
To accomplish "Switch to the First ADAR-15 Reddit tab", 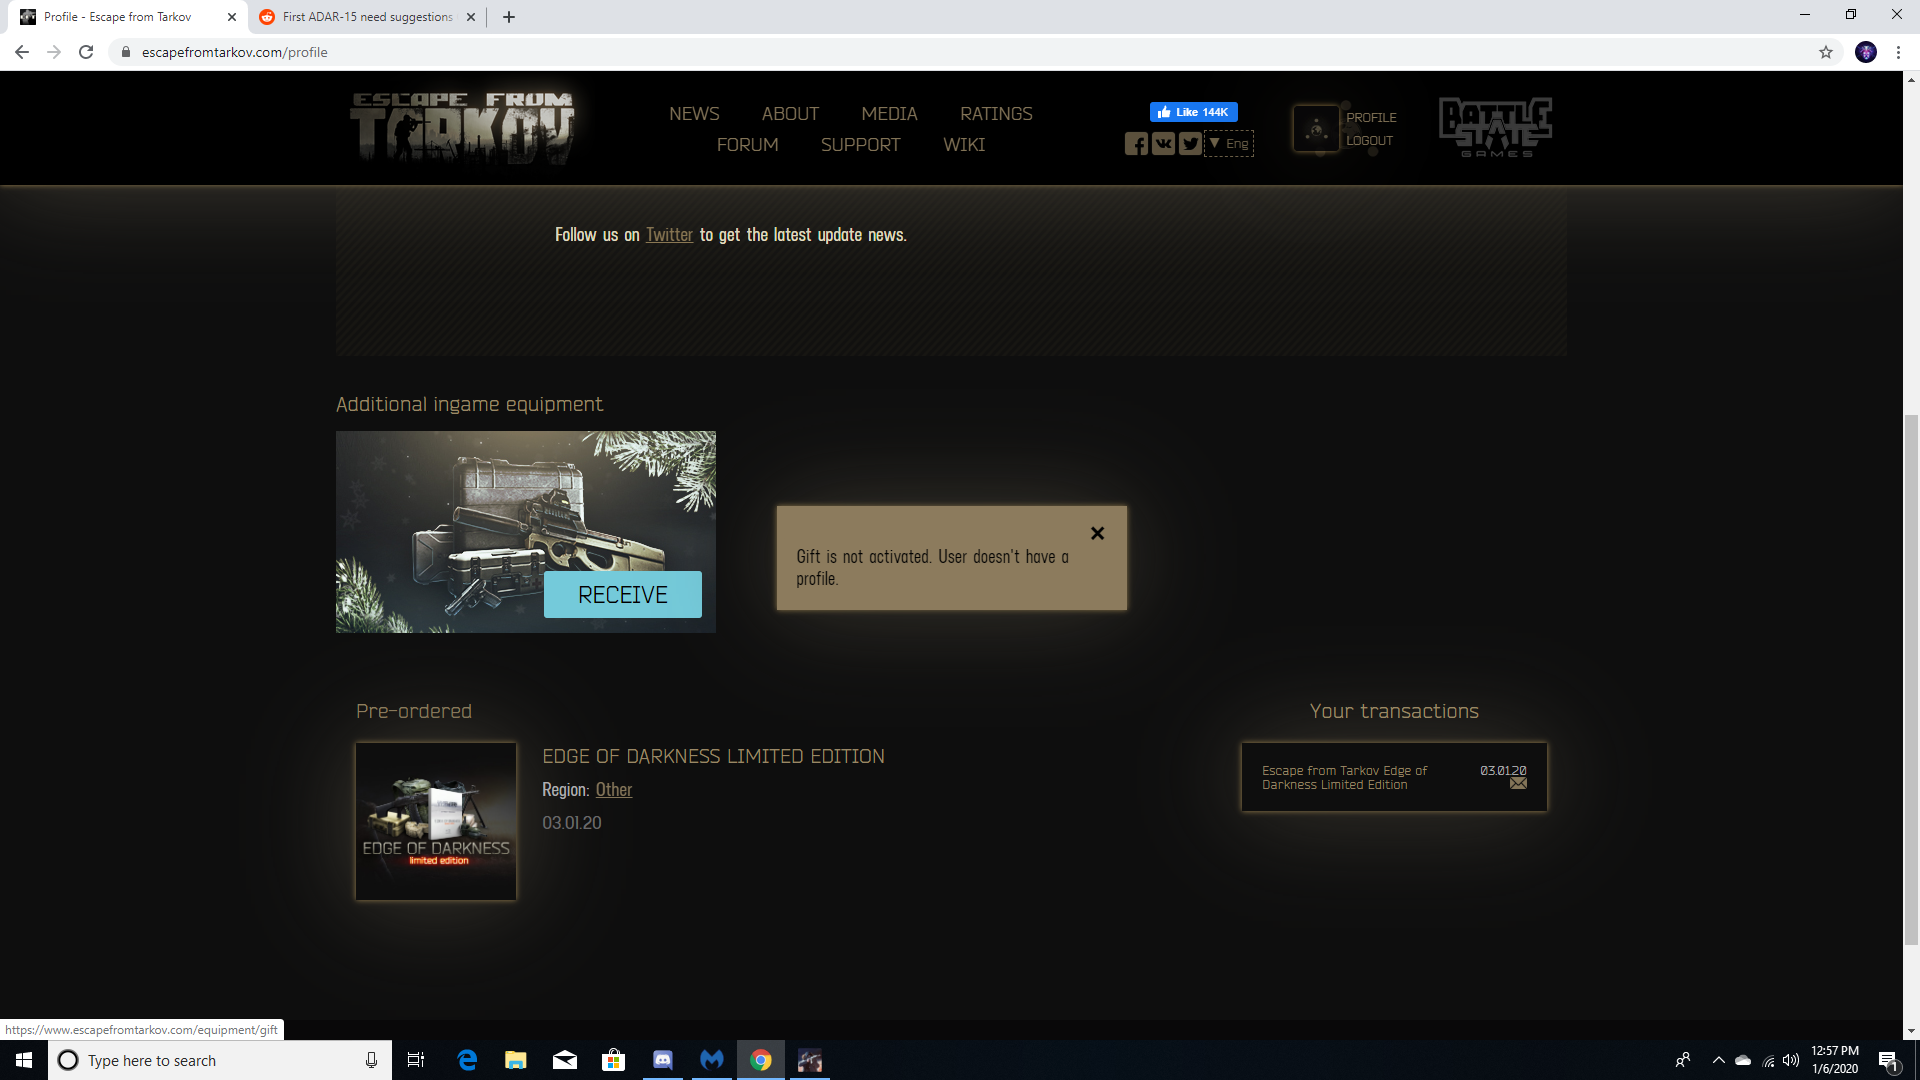I will click(x=366, y=17).
